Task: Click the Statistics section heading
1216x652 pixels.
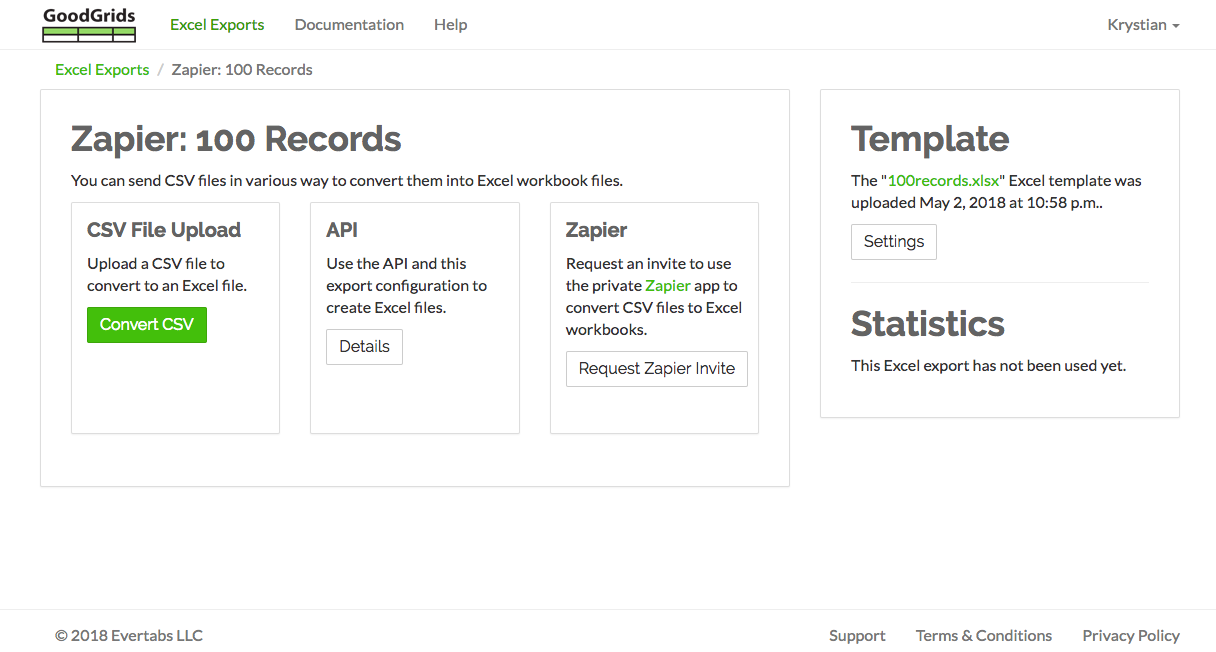Action: click(x=928, y=324)
